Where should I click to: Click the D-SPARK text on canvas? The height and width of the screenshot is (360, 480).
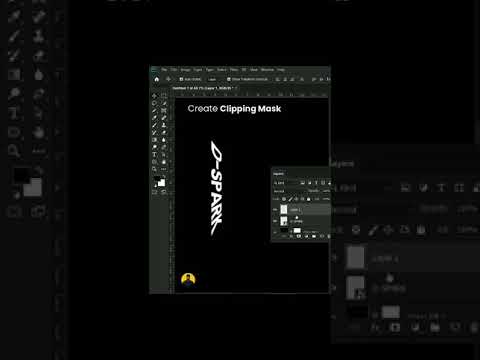click(216, 188)
